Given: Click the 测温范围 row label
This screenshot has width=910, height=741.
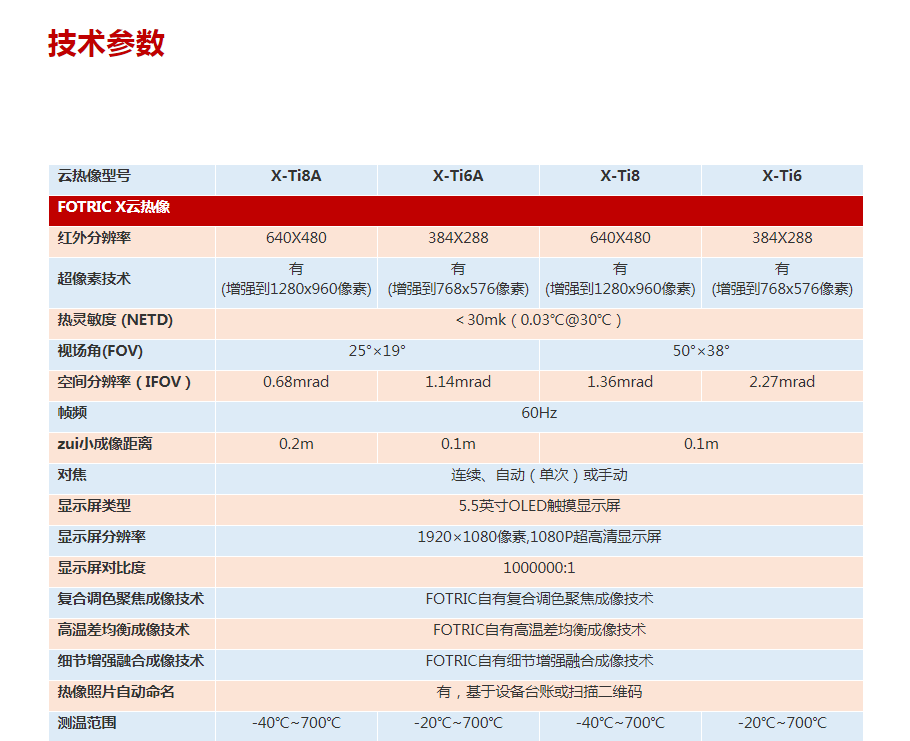Looking at the screenshot, I should [x=86, y=722].
